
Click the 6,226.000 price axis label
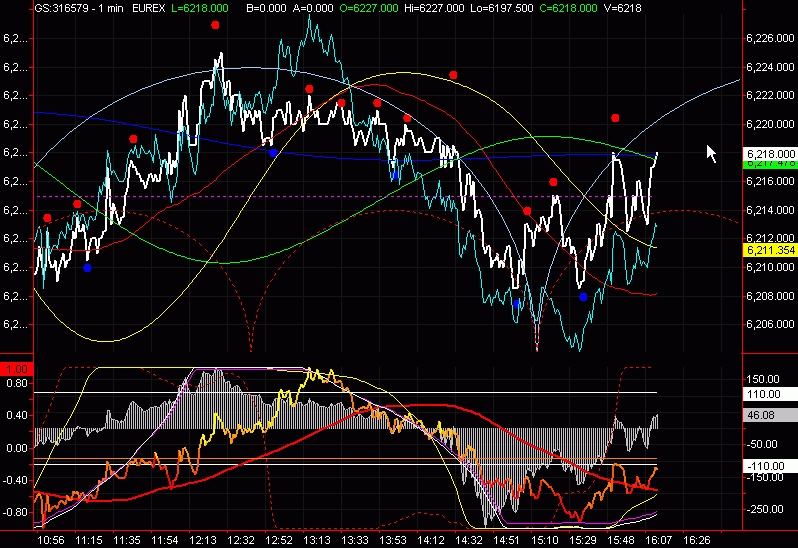(770, 38)
